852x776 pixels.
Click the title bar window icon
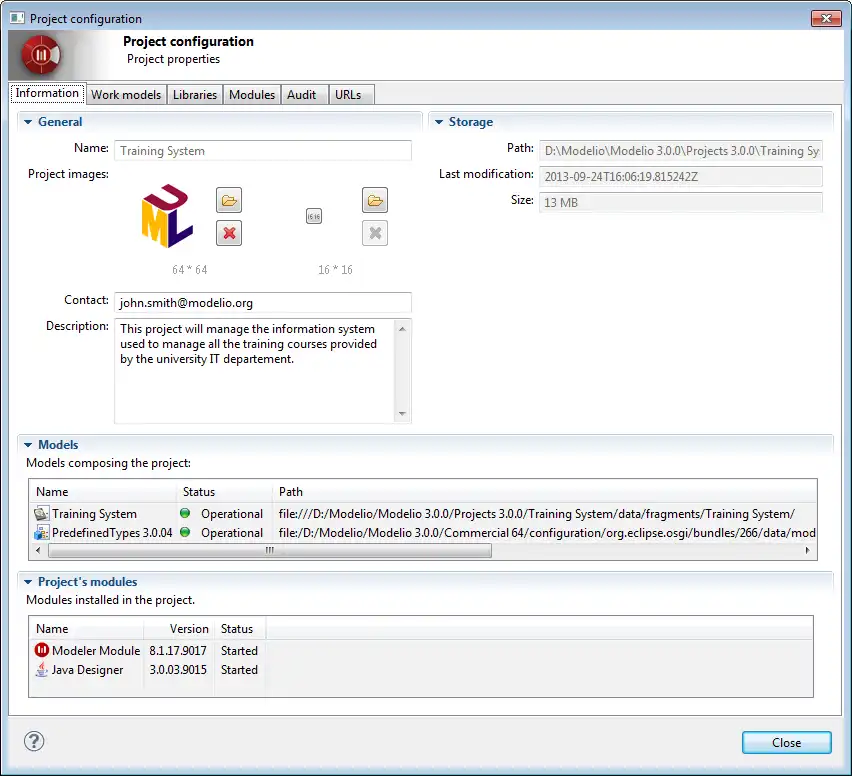(x=17, y=18)
